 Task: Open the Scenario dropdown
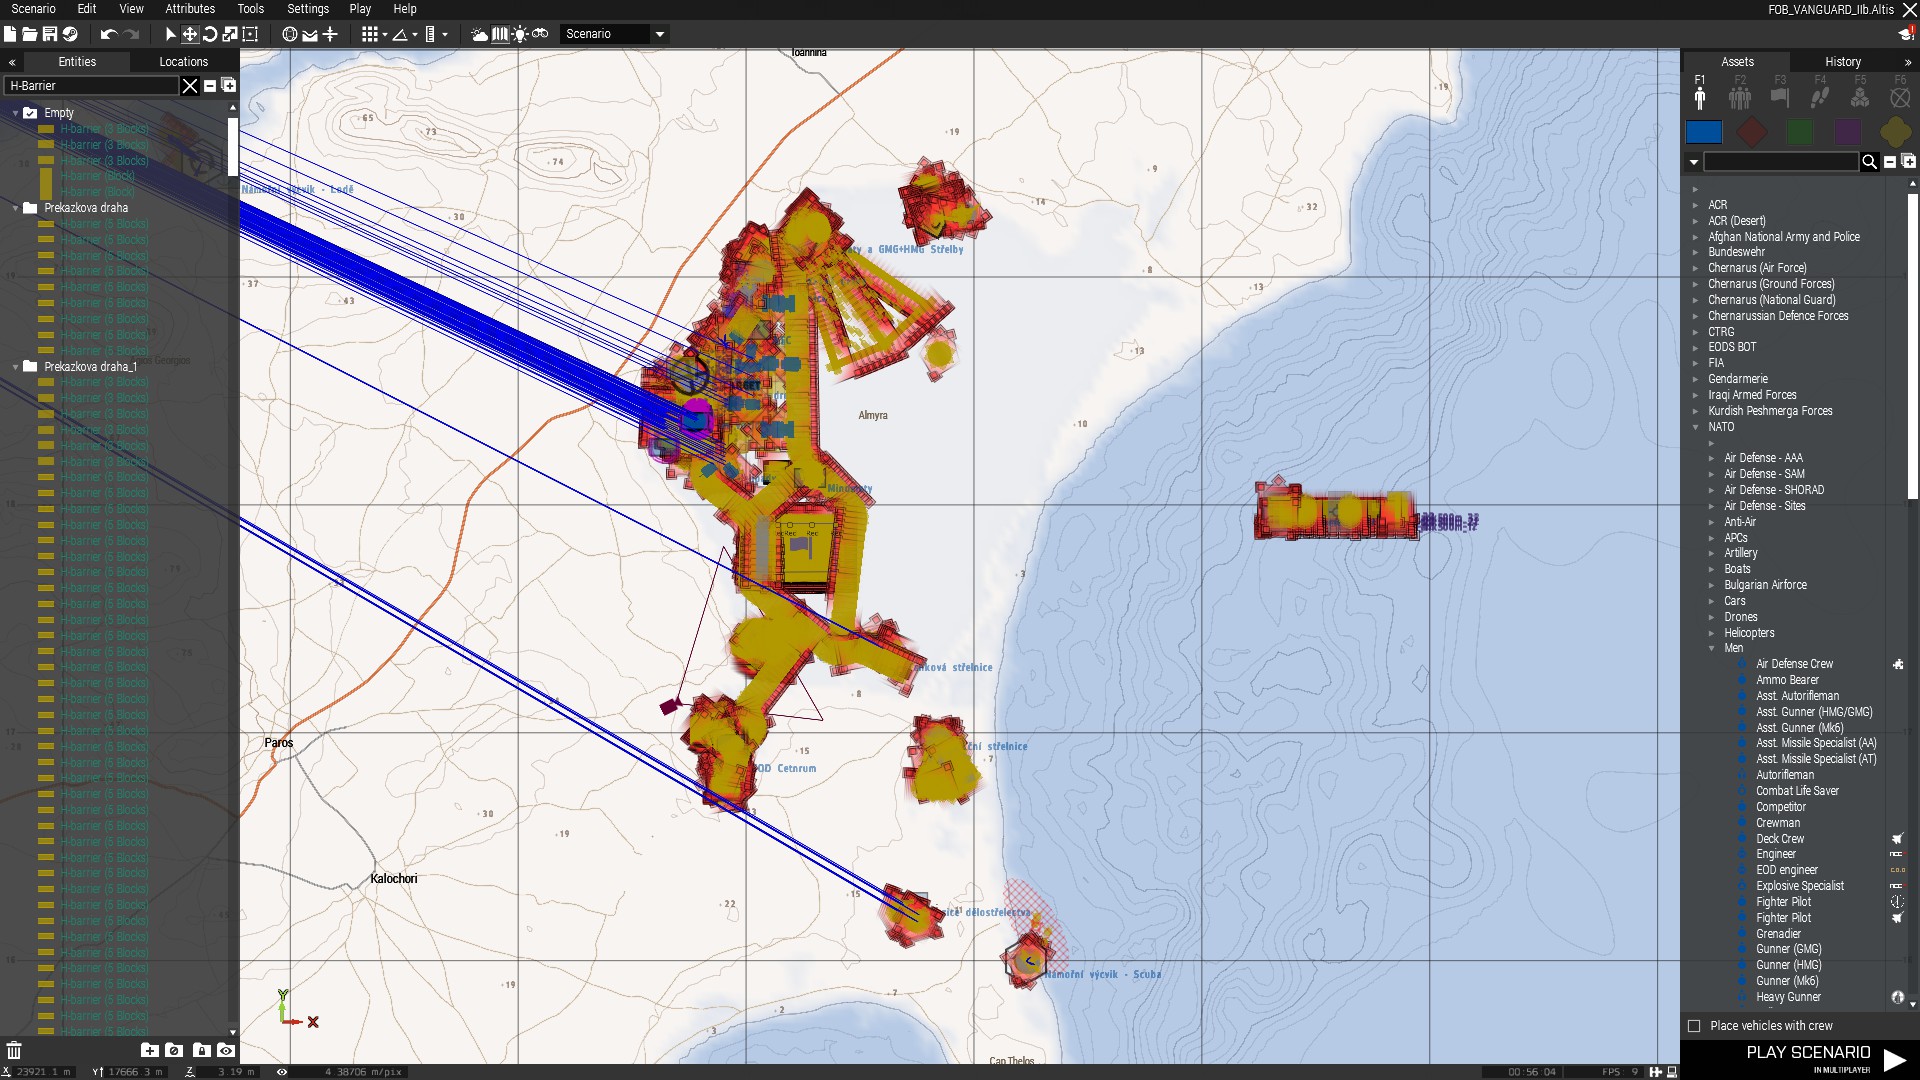614,34
